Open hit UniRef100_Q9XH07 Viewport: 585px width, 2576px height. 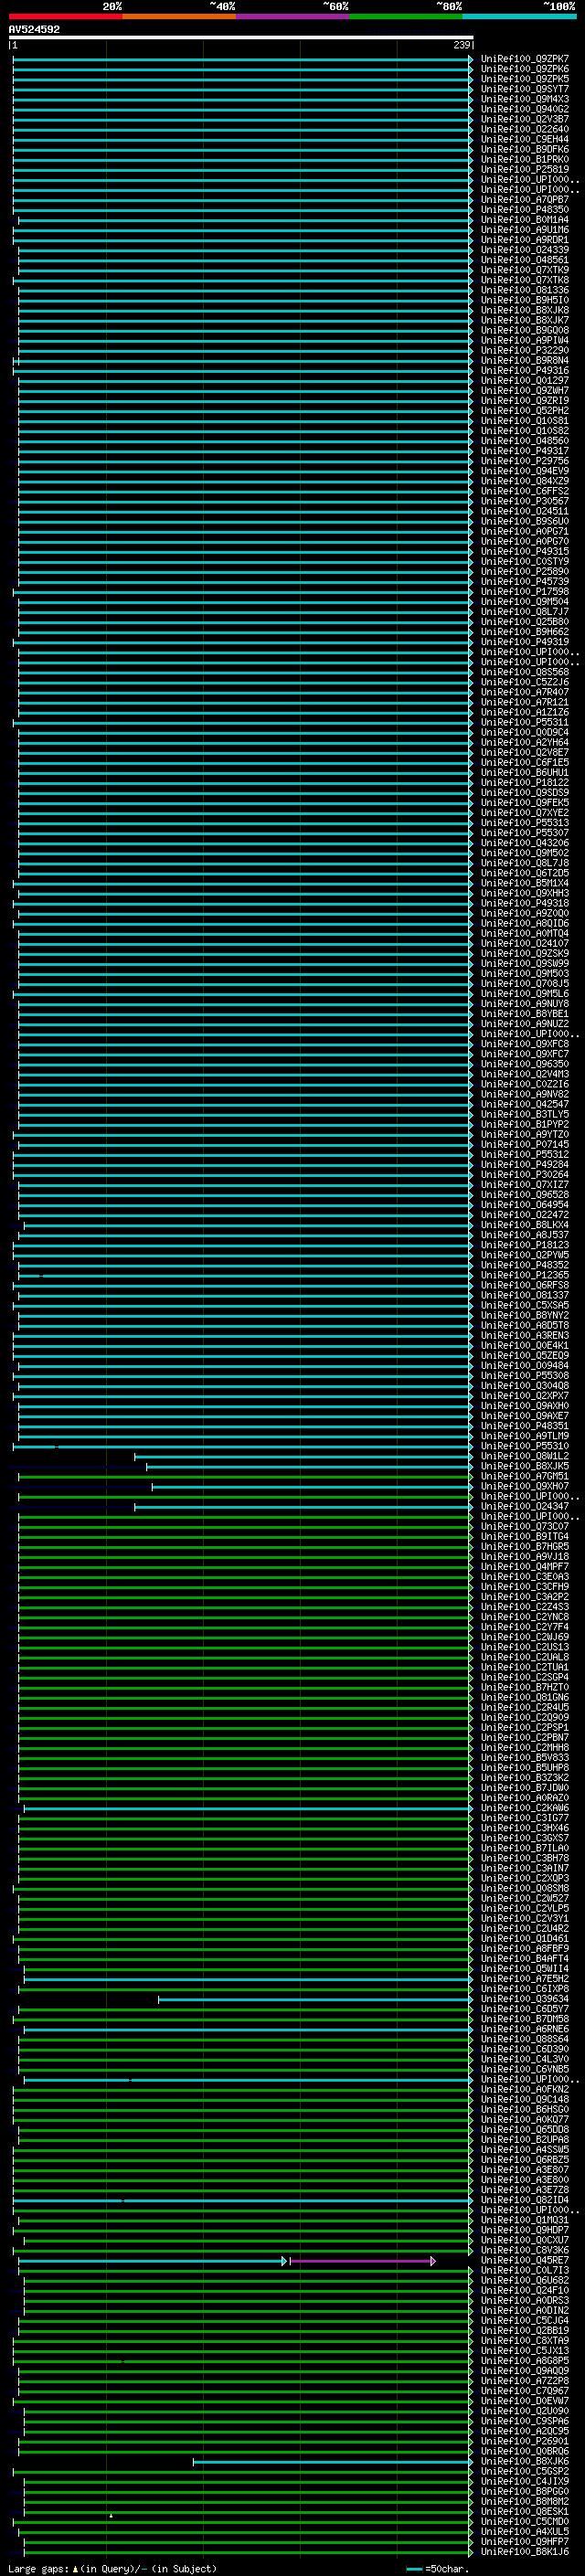click(525, 1486)
